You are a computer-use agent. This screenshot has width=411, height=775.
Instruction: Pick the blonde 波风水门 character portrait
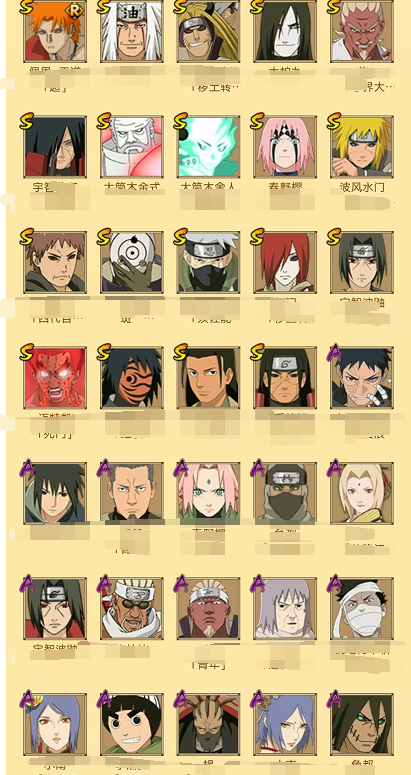(x=362, y=147)
